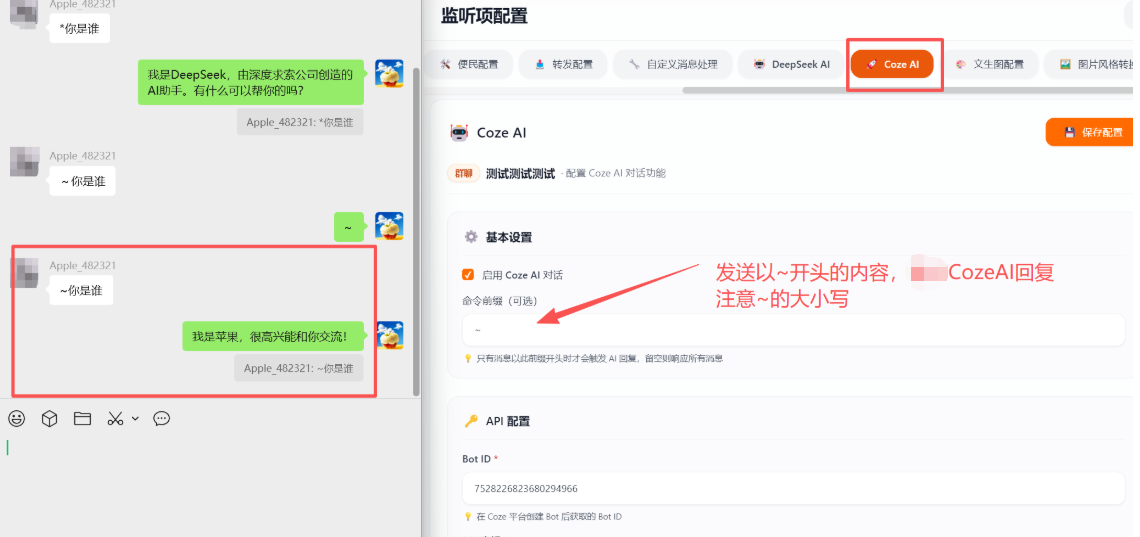Click the hint 在 Coze 平台创建 Bot 后获取的 Bot ID

(x=549, y=517)
